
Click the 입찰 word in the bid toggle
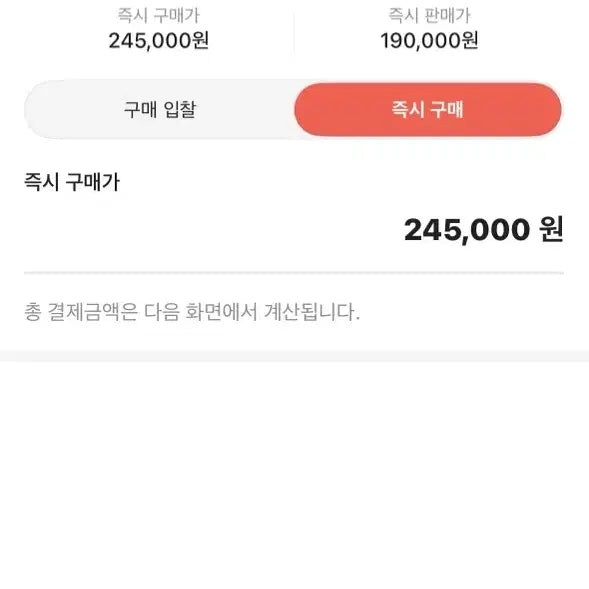(180, 109)
